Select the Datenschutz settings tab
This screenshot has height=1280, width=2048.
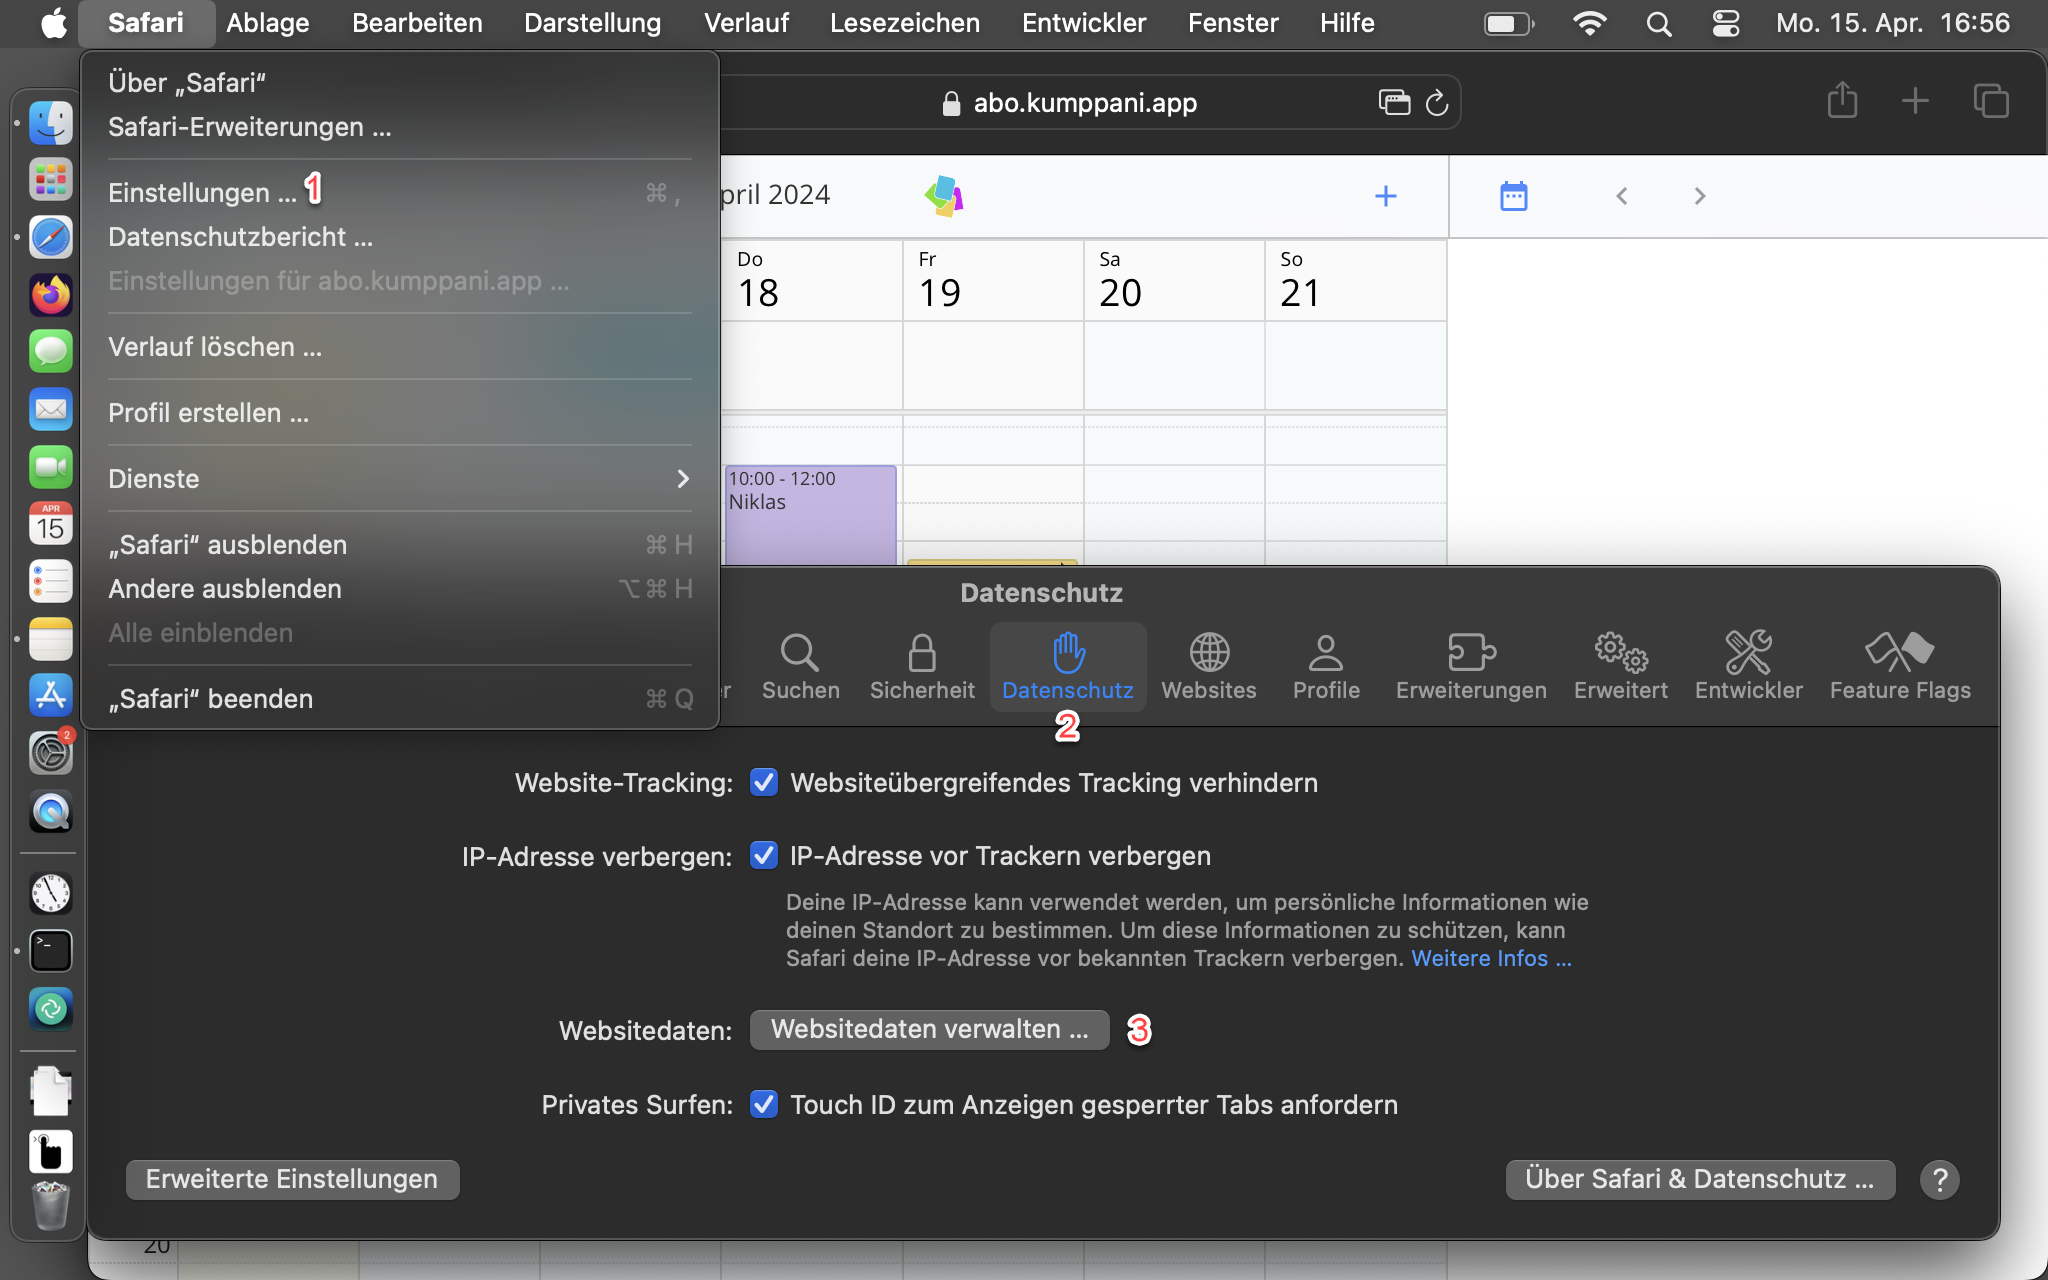(x=1068, y=667)
